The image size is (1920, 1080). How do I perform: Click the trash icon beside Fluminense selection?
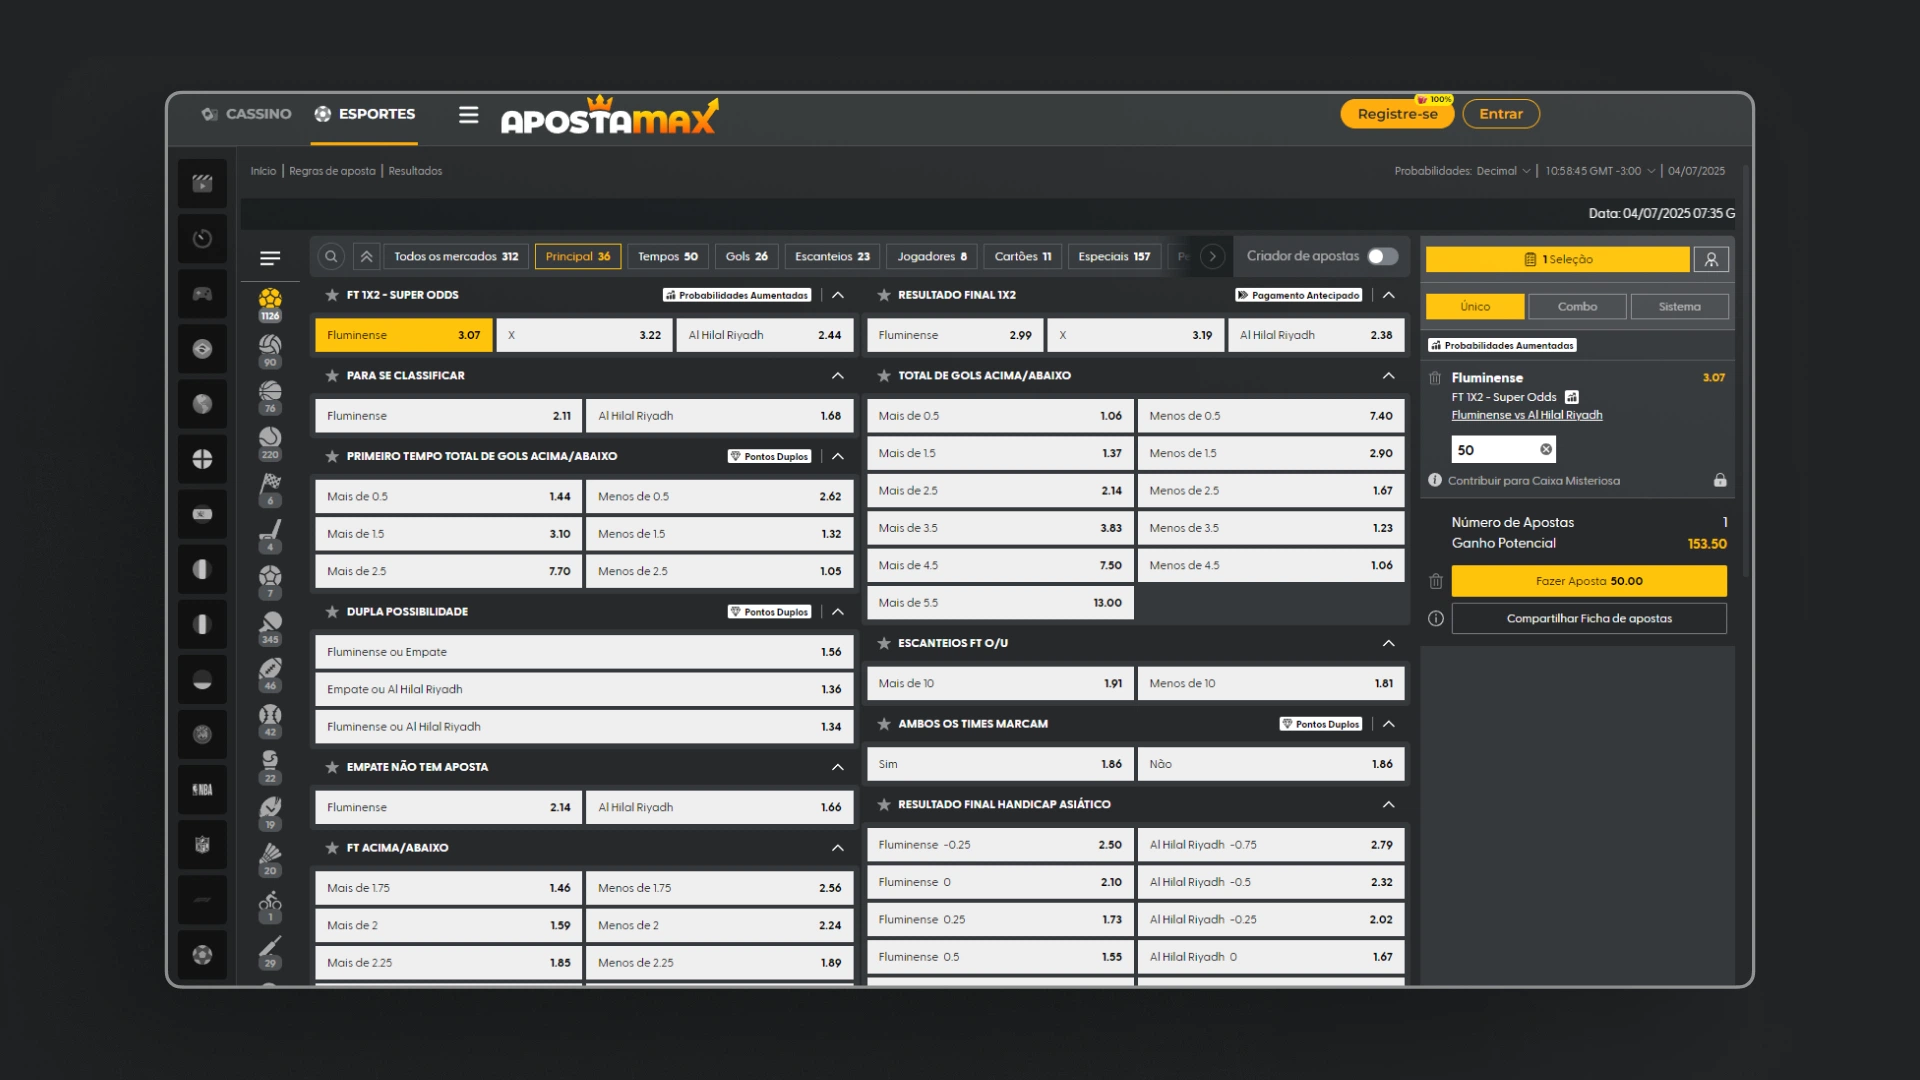pyautogui.click(x=1435, y=378)
